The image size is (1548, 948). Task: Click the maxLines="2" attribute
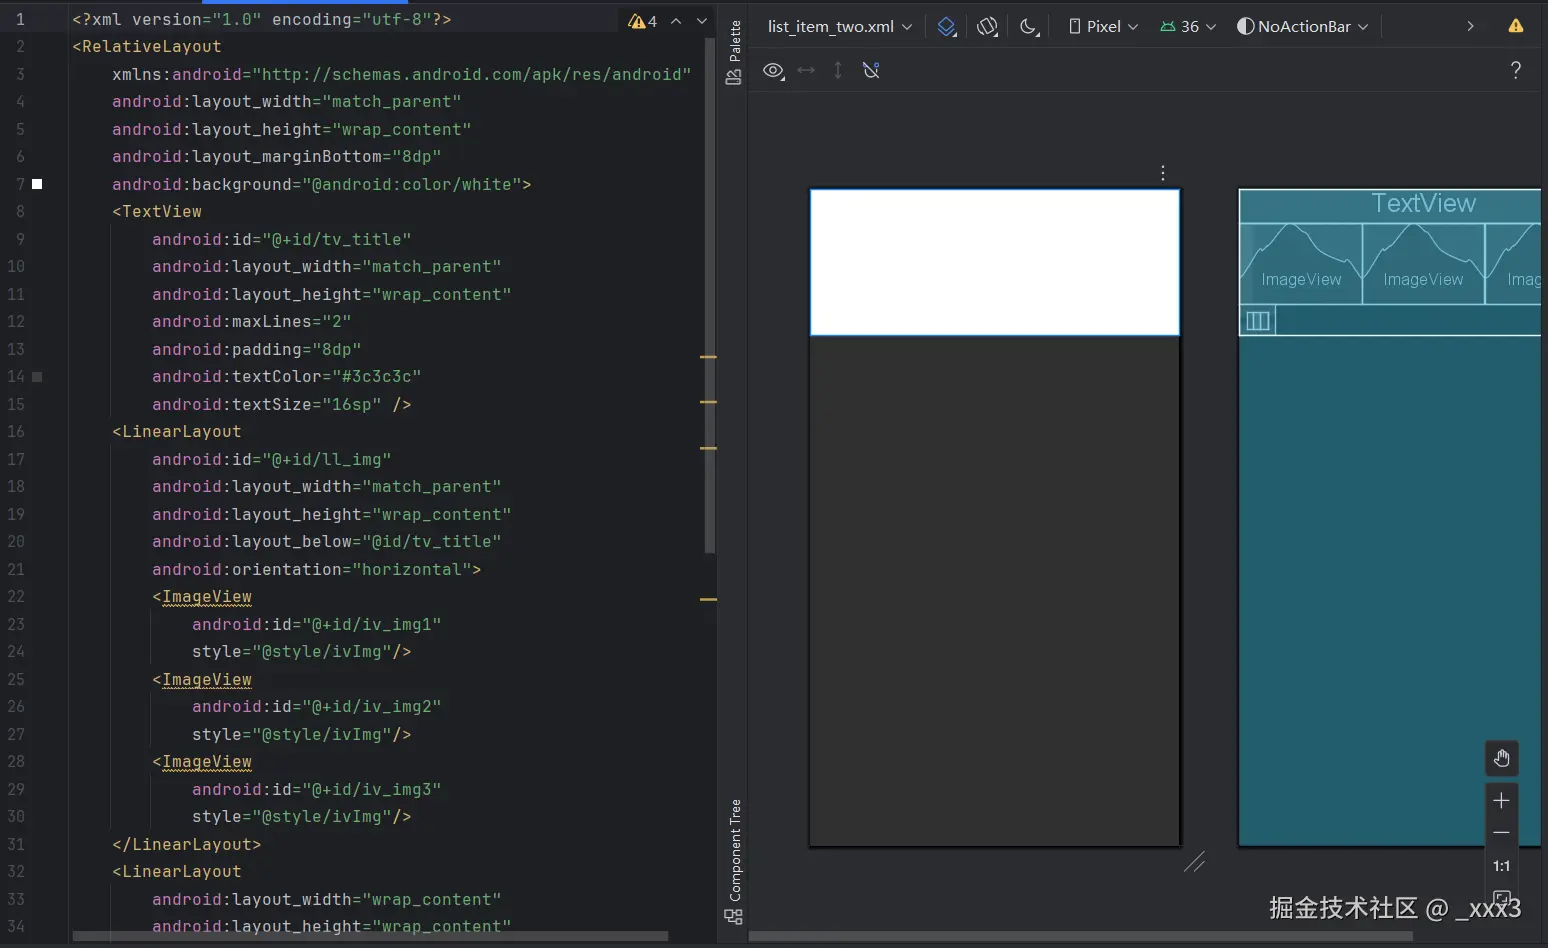pos(252,322)
